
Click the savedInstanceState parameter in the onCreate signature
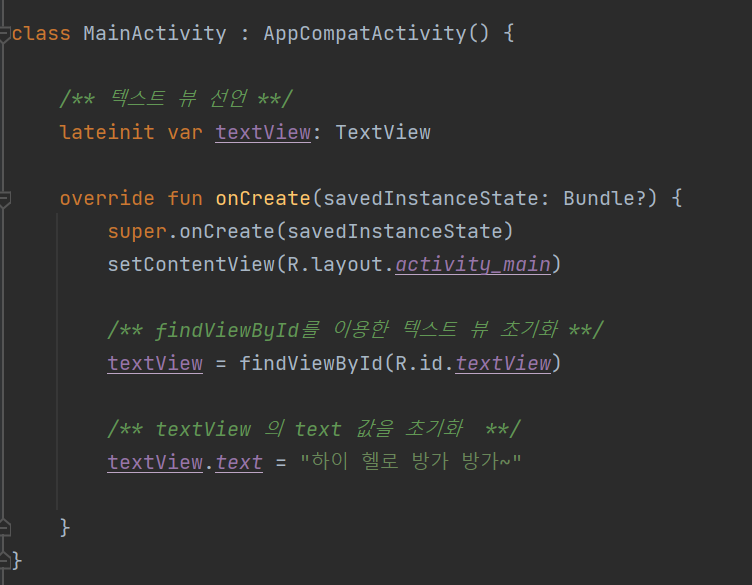[430, 199]
